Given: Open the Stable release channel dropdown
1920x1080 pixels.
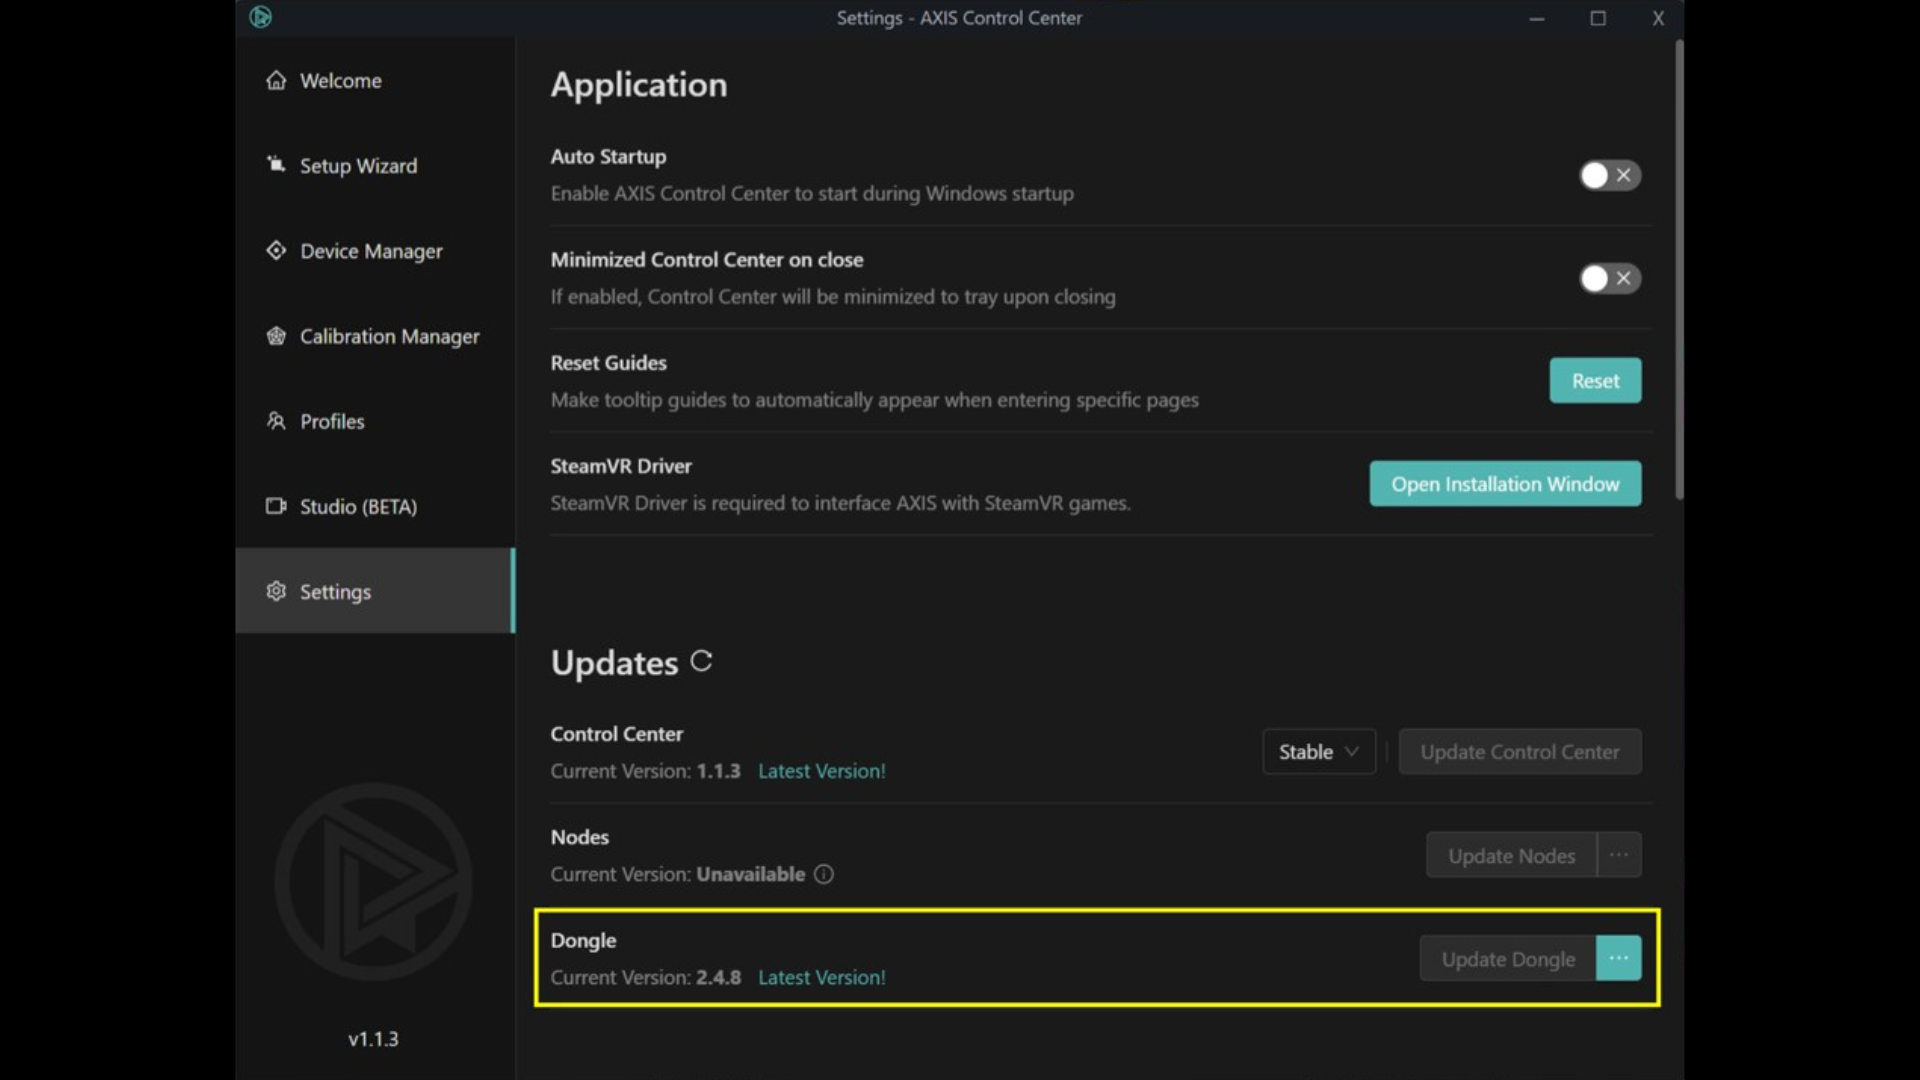Looking at the screenshot, I should tap(1318, 752).
